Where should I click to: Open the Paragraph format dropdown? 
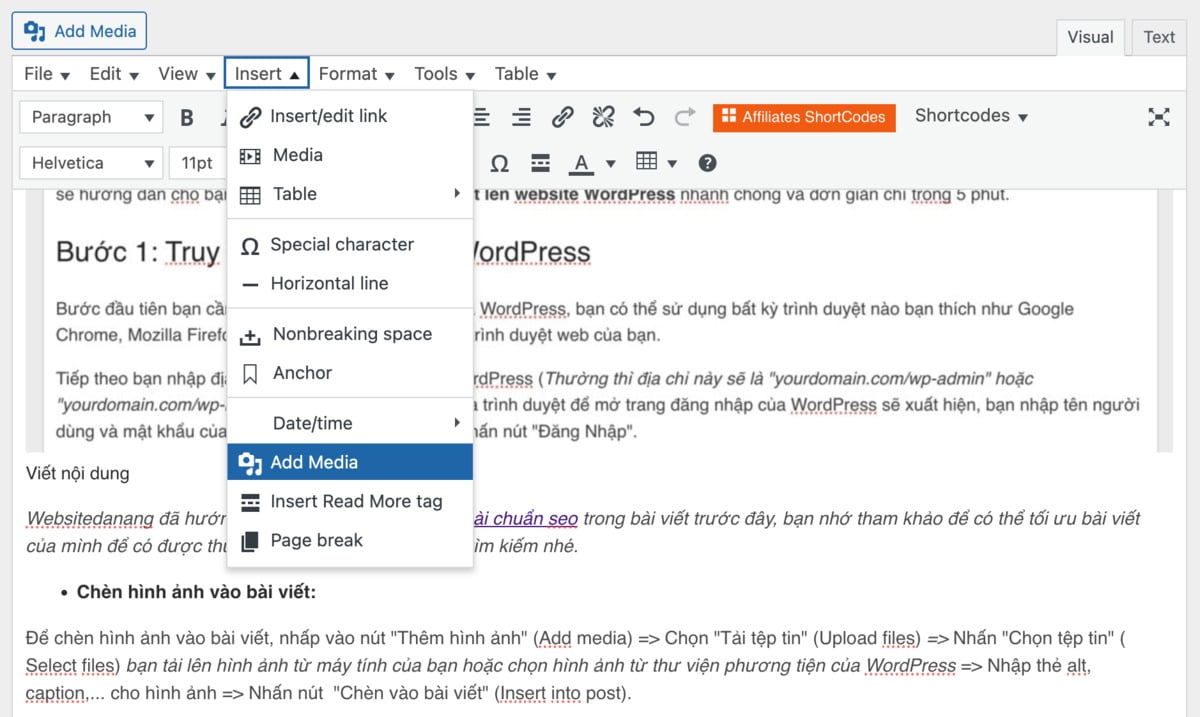[x=90, y=117]
